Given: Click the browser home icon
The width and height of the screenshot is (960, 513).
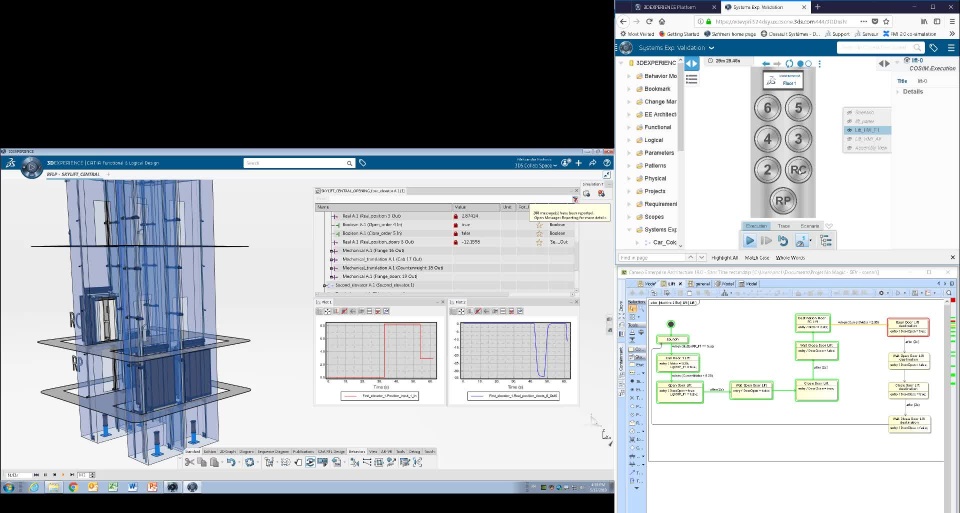Looking at the screenshot, I should point(662,21).
